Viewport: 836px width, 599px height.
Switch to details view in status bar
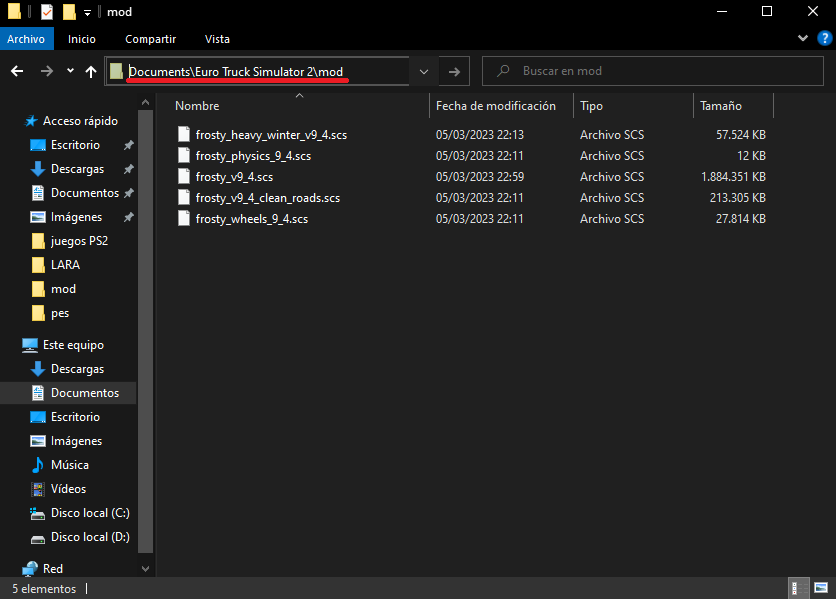click(x=798, y=589)
